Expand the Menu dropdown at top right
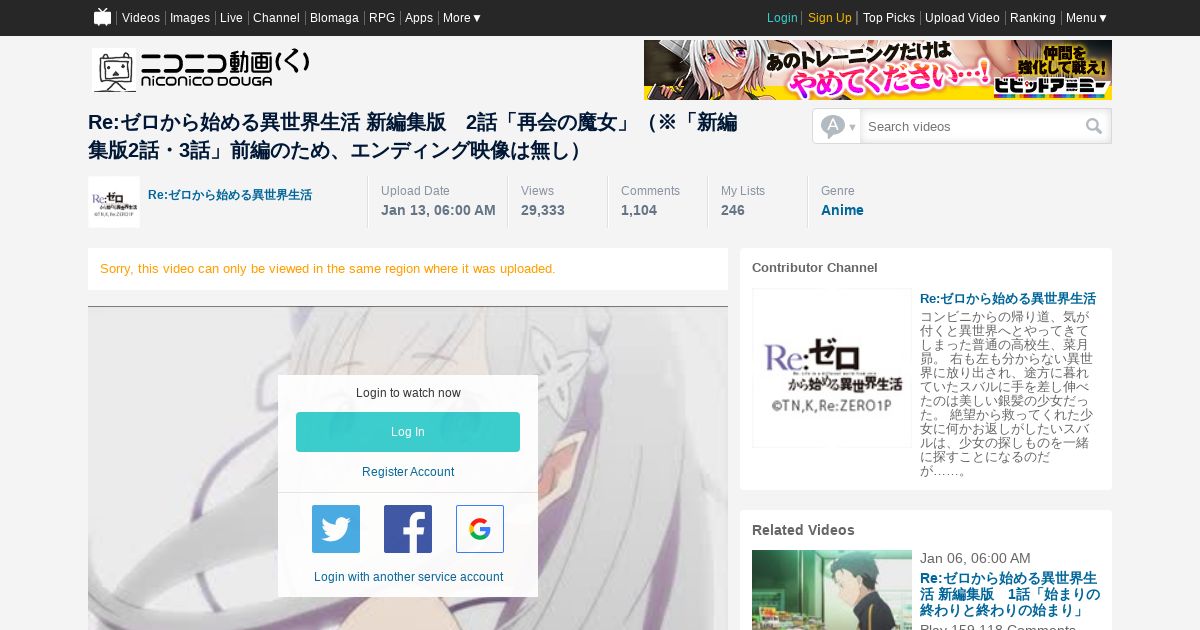 (1086, 18)
